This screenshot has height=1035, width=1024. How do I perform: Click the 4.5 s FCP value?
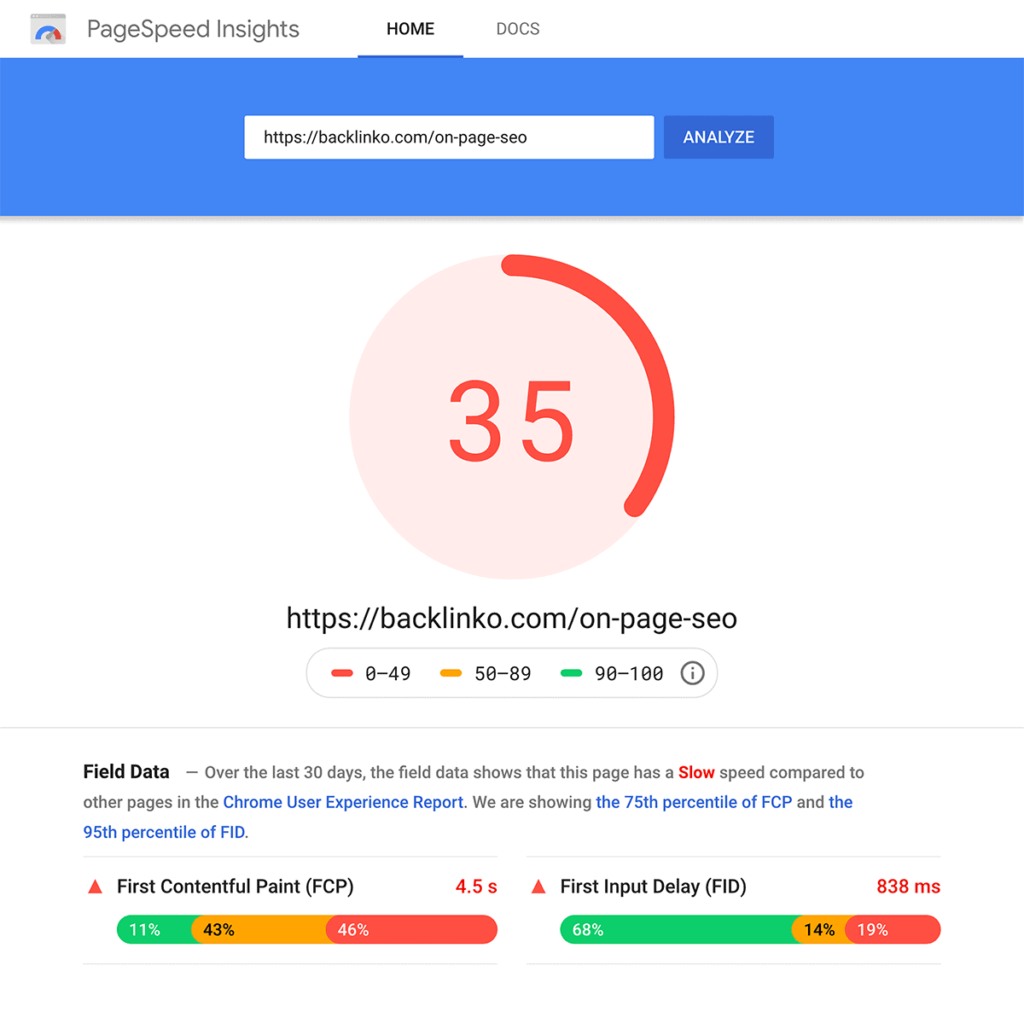pyautogui.click(x=475, y=886)
